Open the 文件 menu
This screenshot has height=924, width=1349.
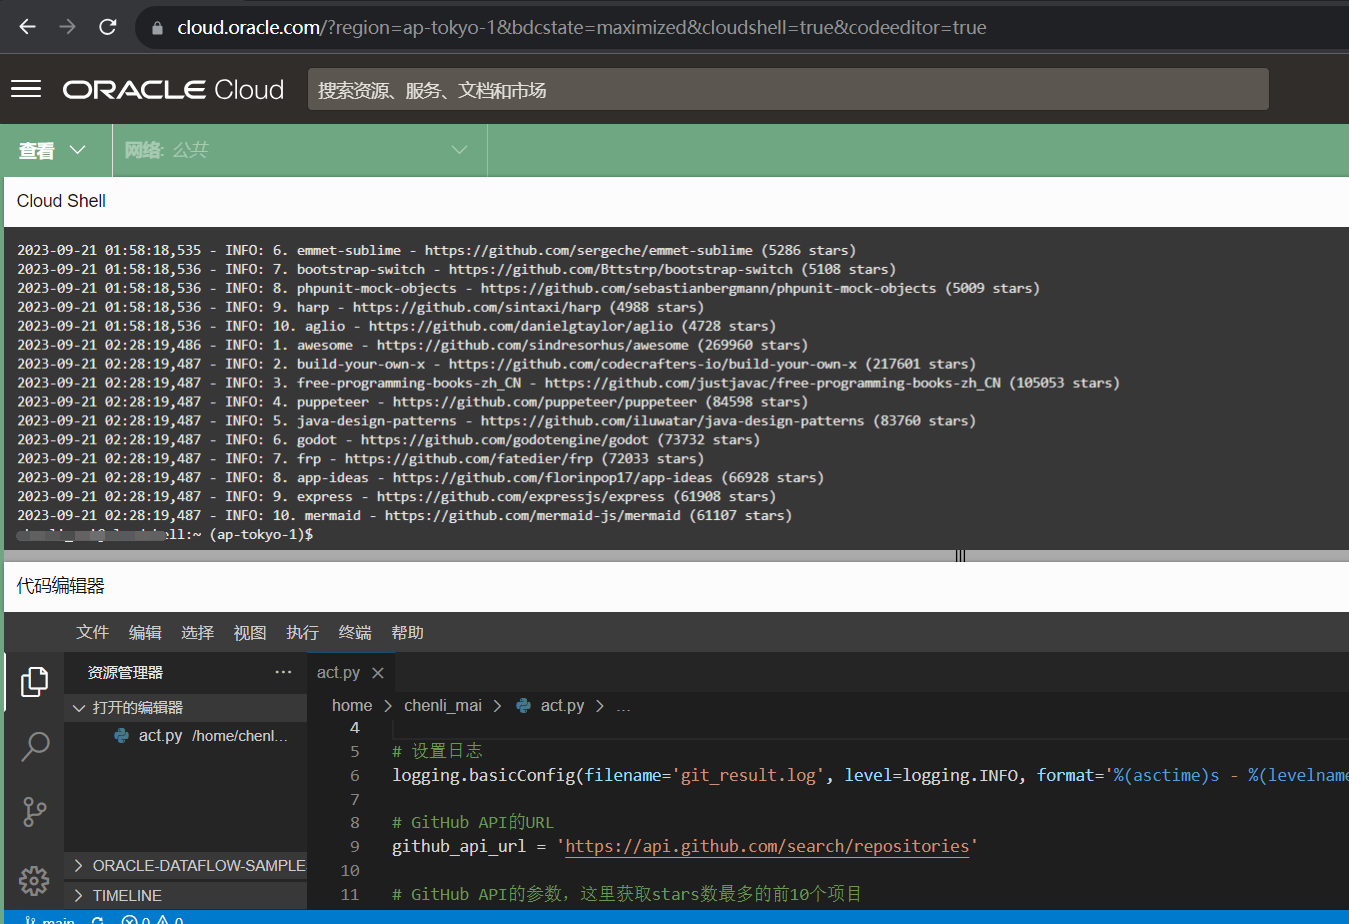pyautogui.click(x=92, y=632)
